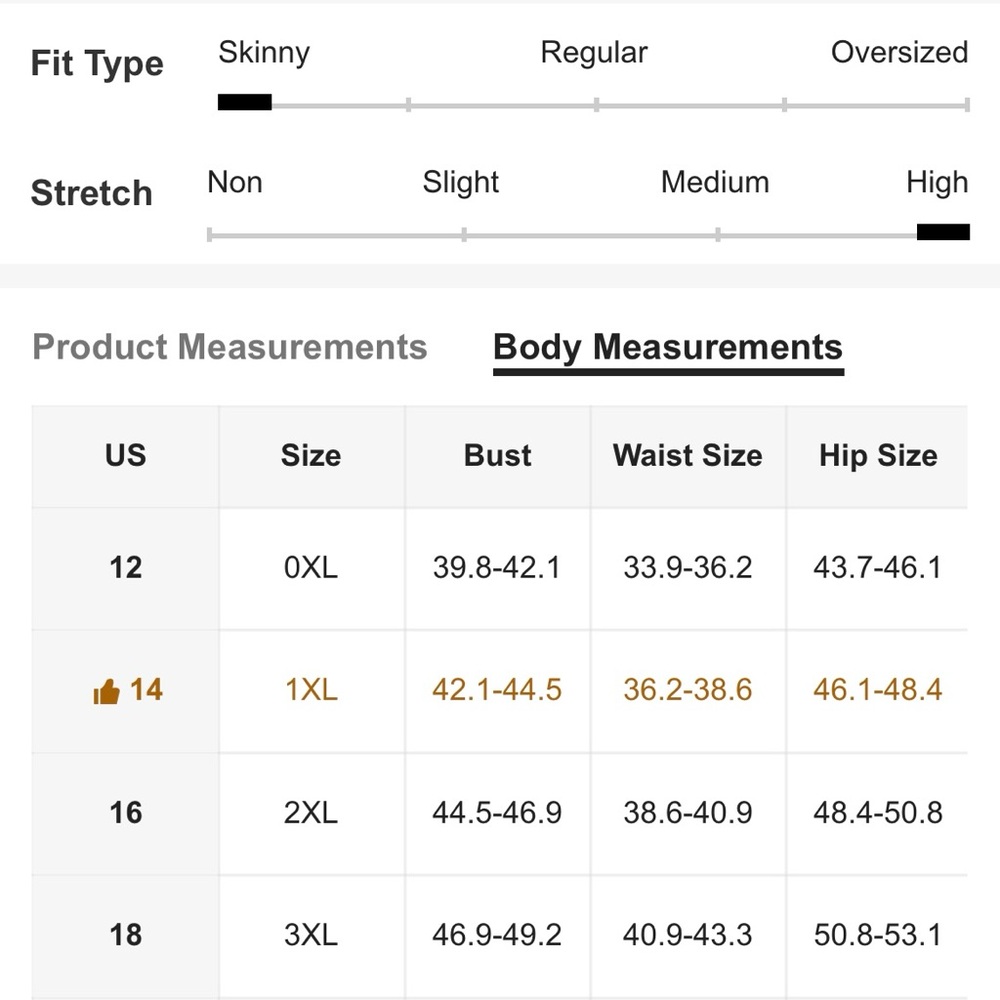This screenshot has height=1000, width=1000.
Task: Click the Oversized label on Fit Type scale
Action: (899, 53)
